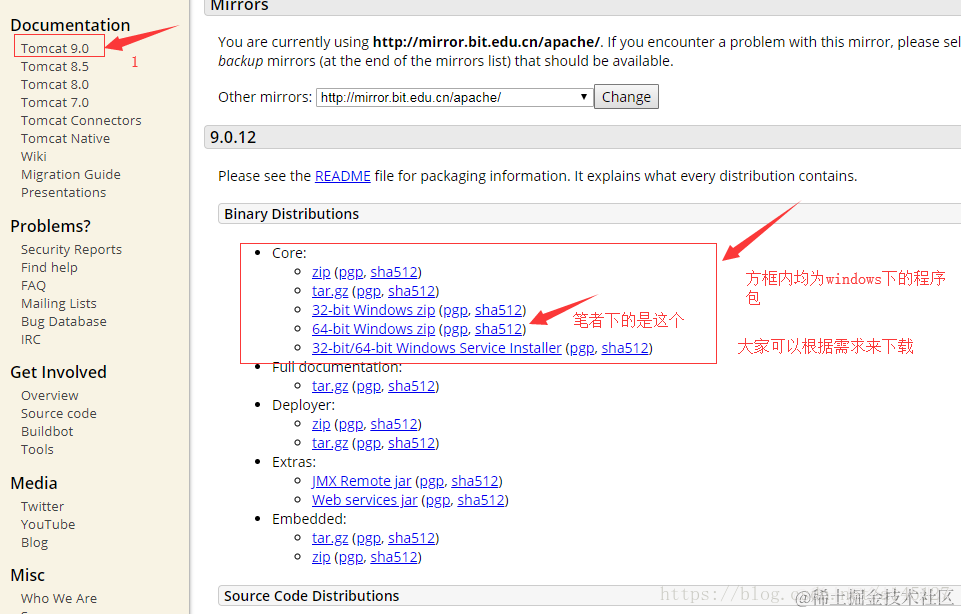Click the Find help link
This screenshot has width=961, height=614.
49,267
